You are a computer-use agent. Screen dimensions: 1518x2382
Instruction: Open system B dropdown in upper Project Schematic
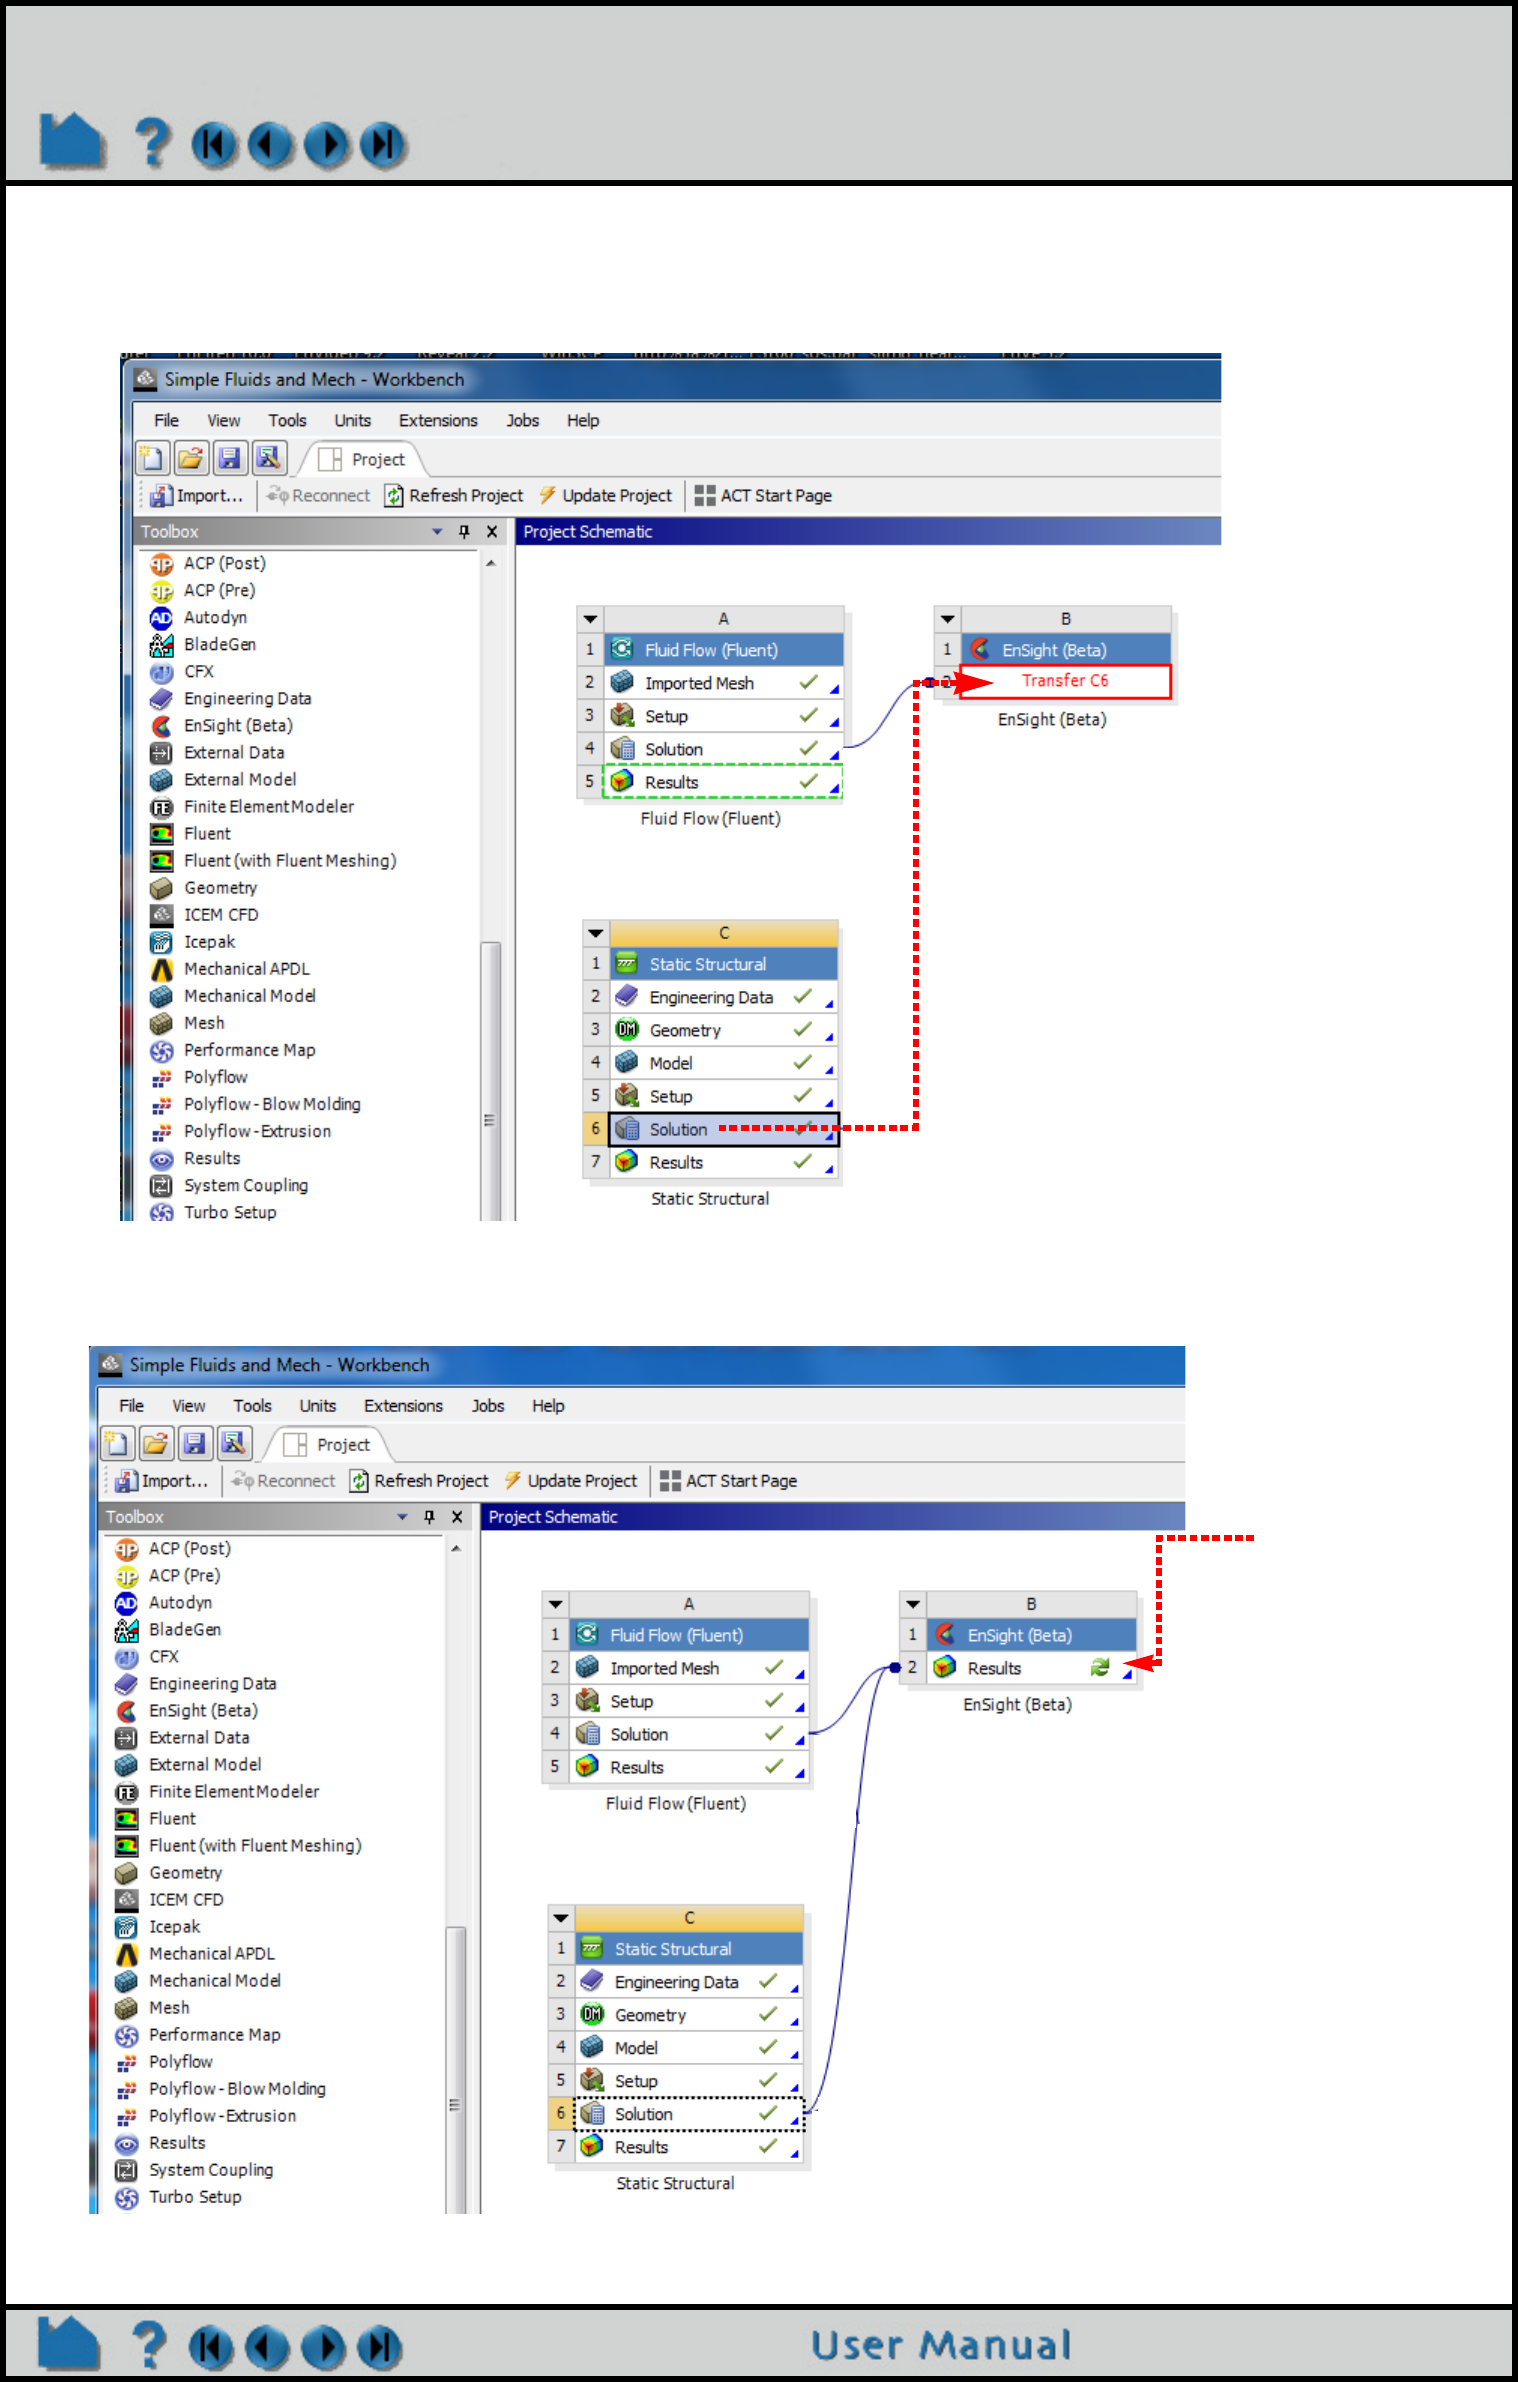(947, 619)
